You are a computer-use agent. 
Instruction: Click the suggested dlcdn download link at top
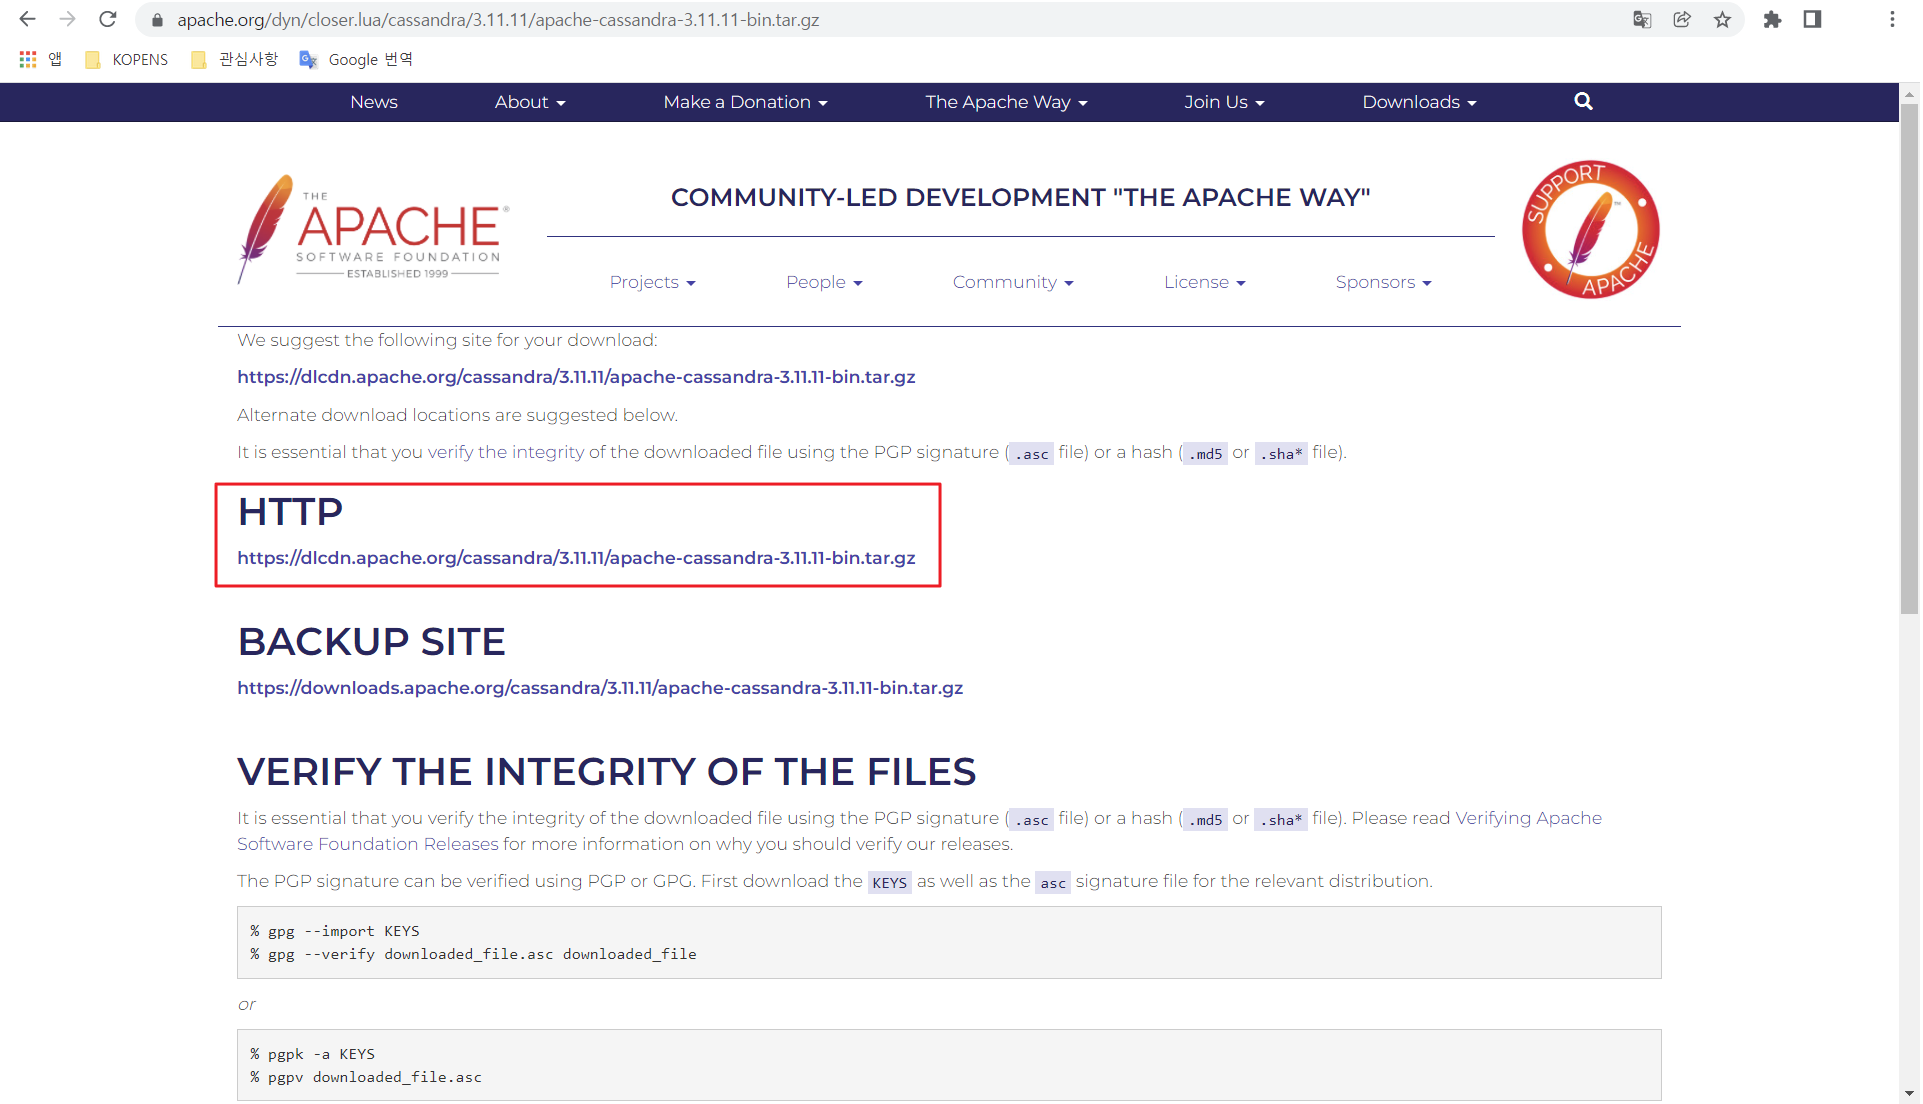click(576, 377)
